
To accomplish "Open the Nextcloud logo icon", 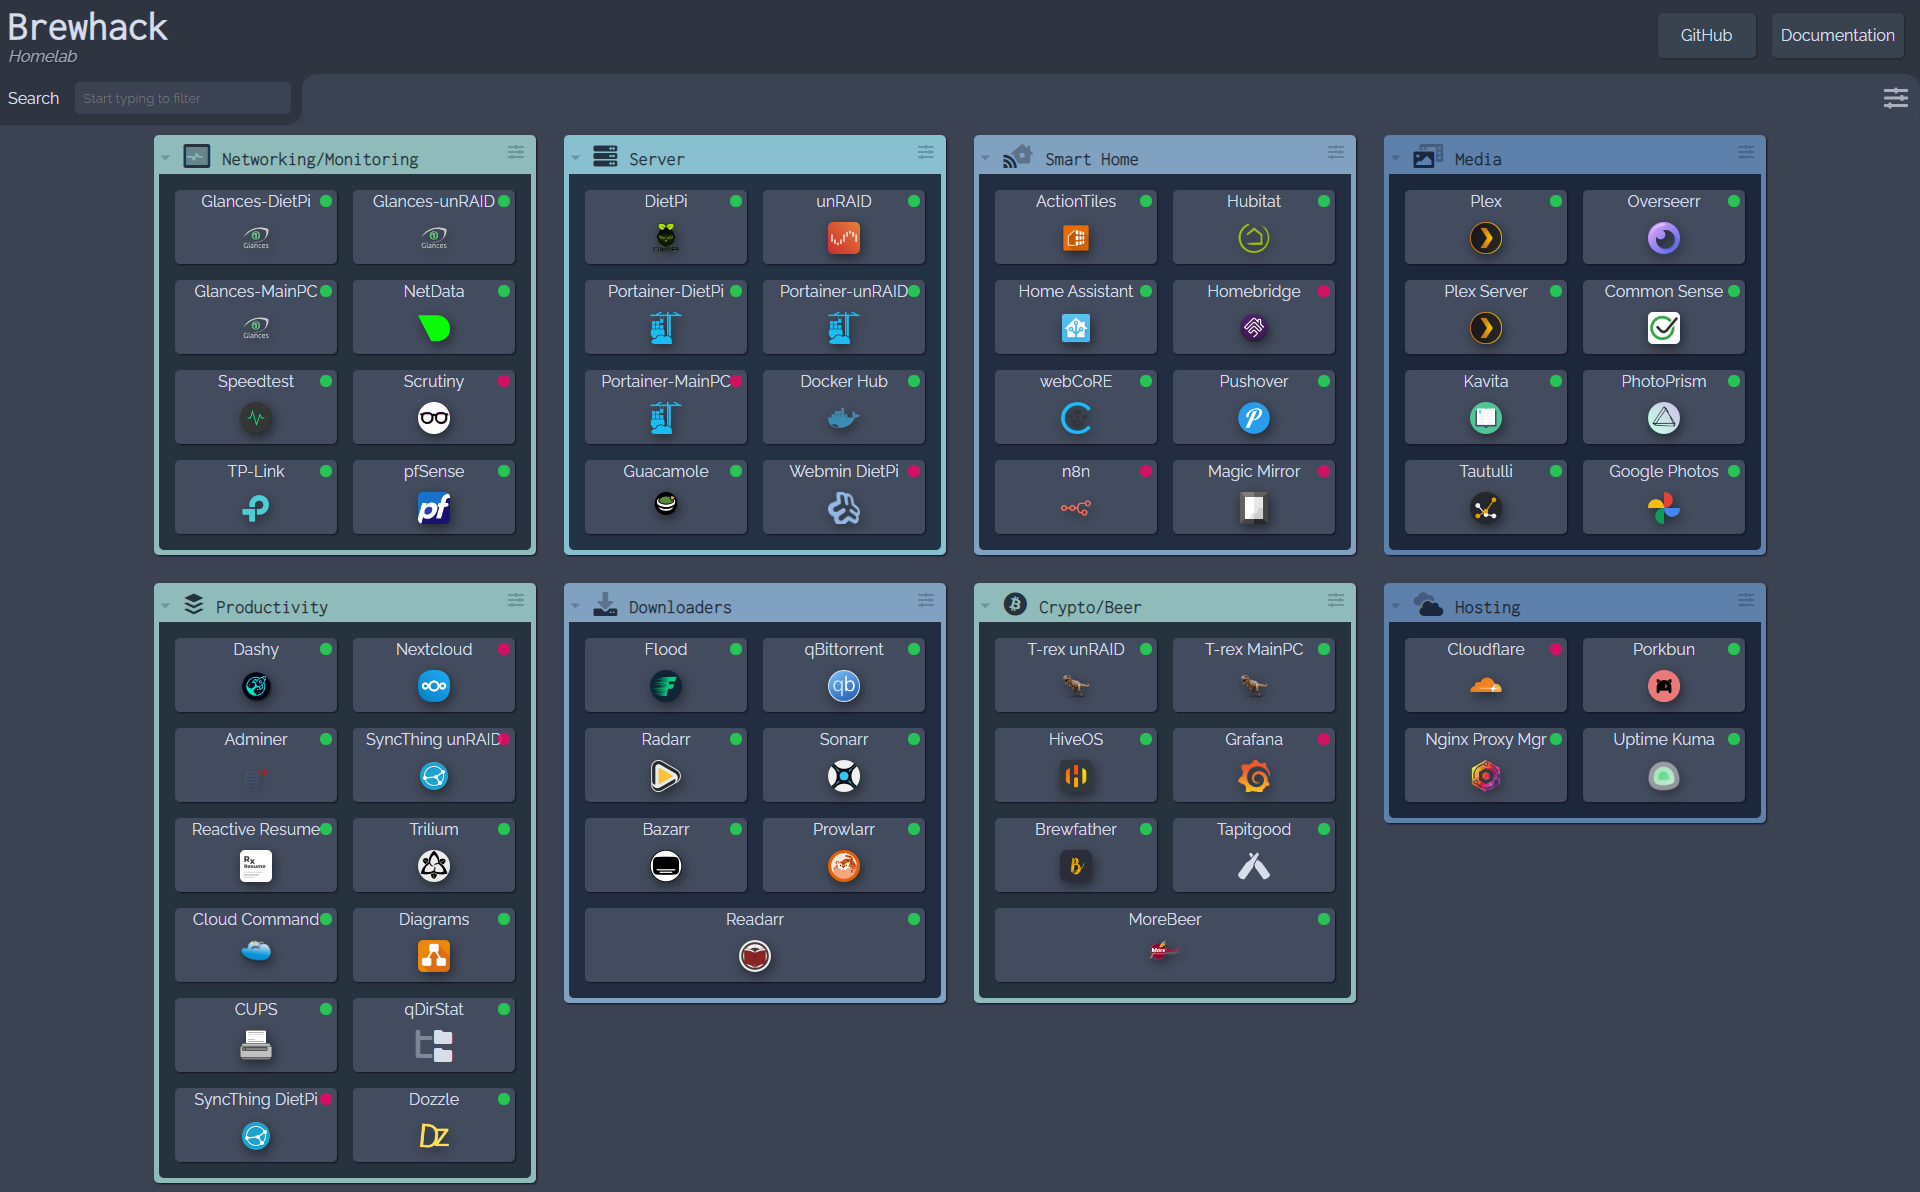I will (433, 686).
